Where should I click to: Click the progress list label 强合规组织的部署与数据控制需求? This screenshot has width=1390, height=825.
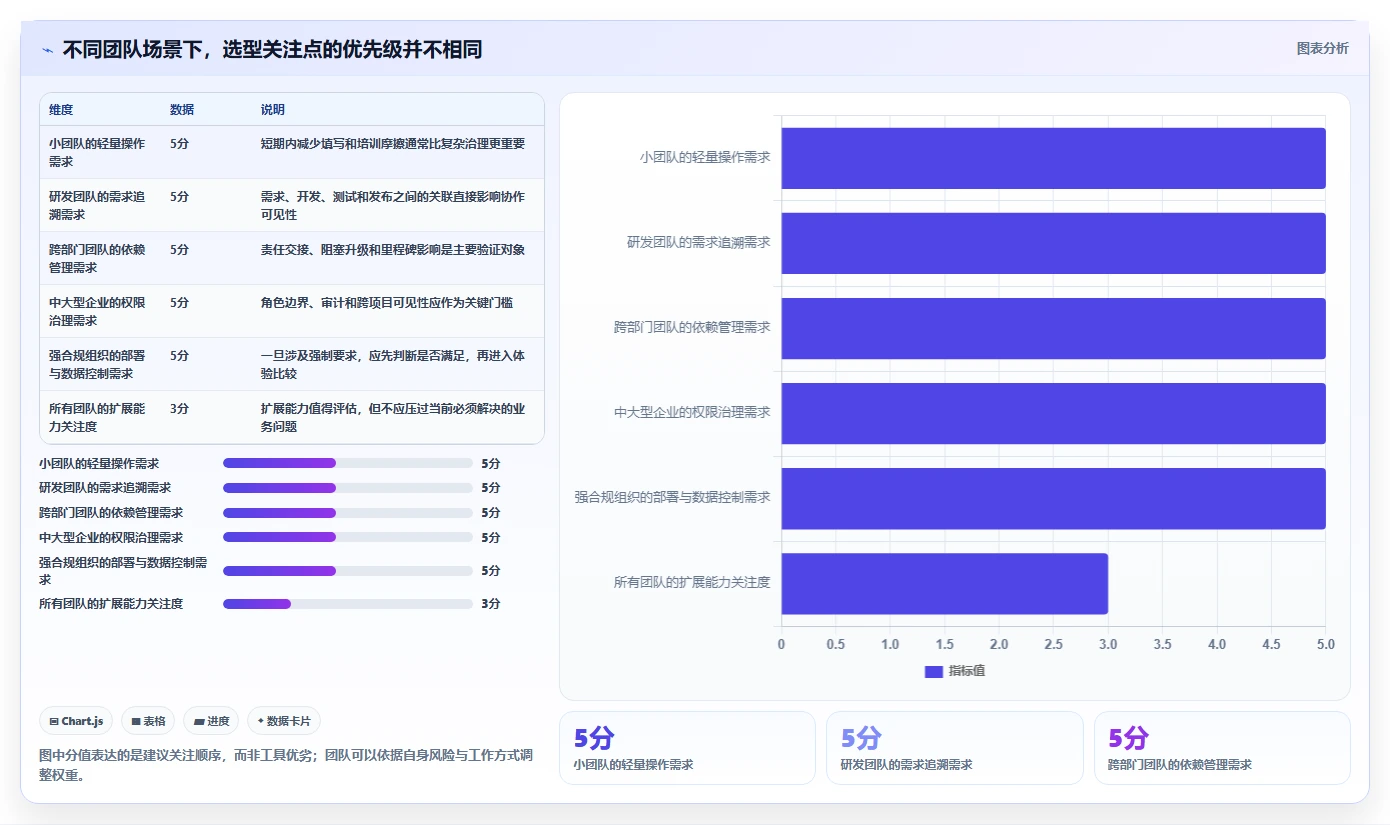123,571
